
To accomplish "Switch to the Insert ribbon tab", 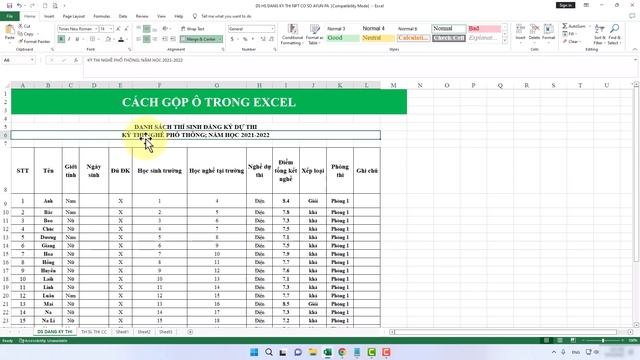I will click(49, 16).
